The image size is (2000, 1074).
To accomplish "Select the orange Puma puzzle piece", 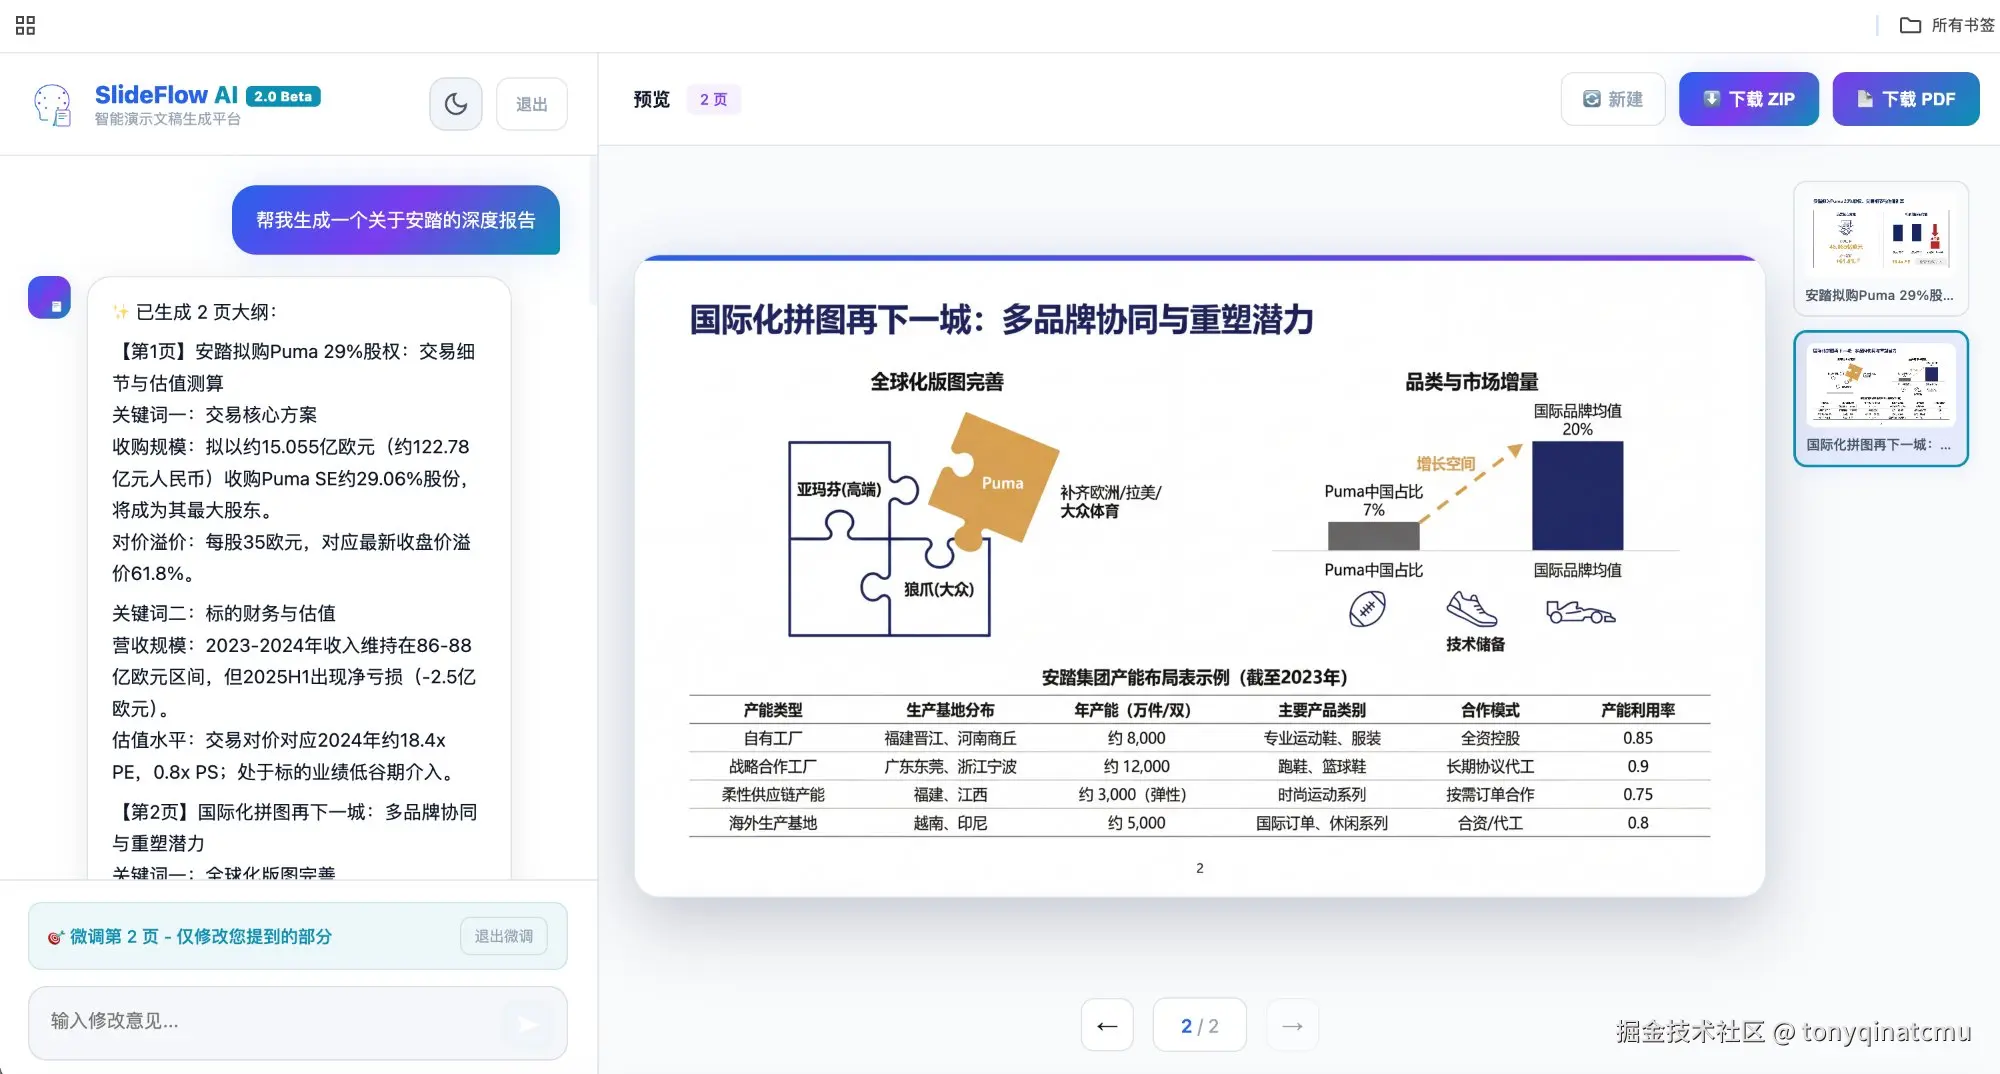I will tap(994, 480).
